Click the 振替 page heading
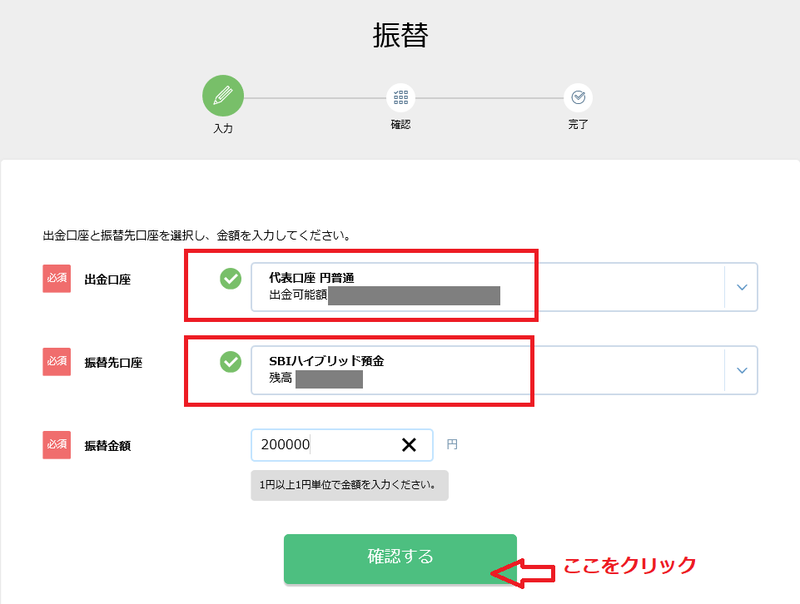This screenshot has width=800, height=604. tap(401, 35)
